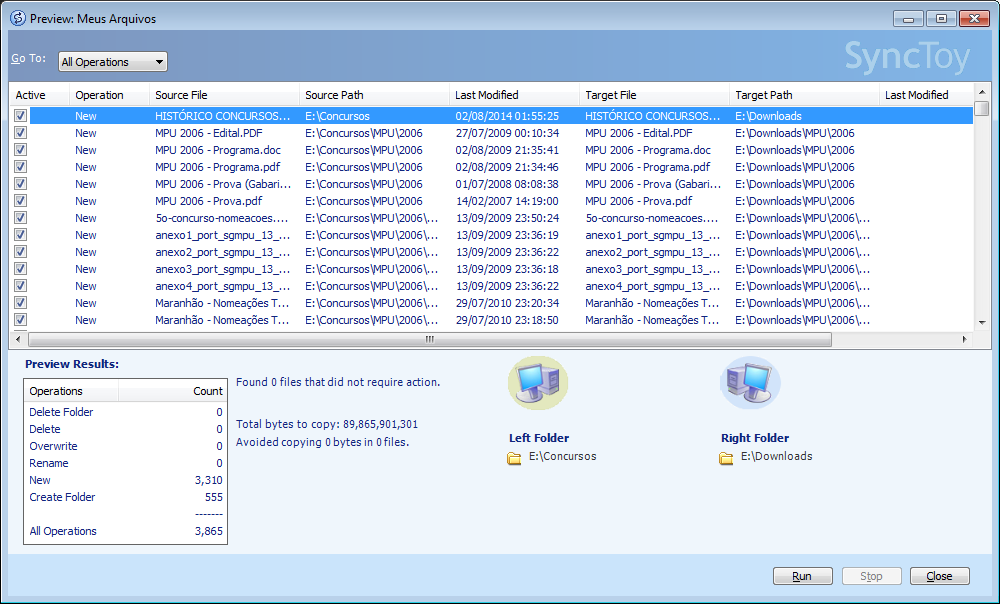Viewport: 1000px width, 604px height.
Task: Select the Create Folder entry in Preview Results
Action: [x=62, y=497]
